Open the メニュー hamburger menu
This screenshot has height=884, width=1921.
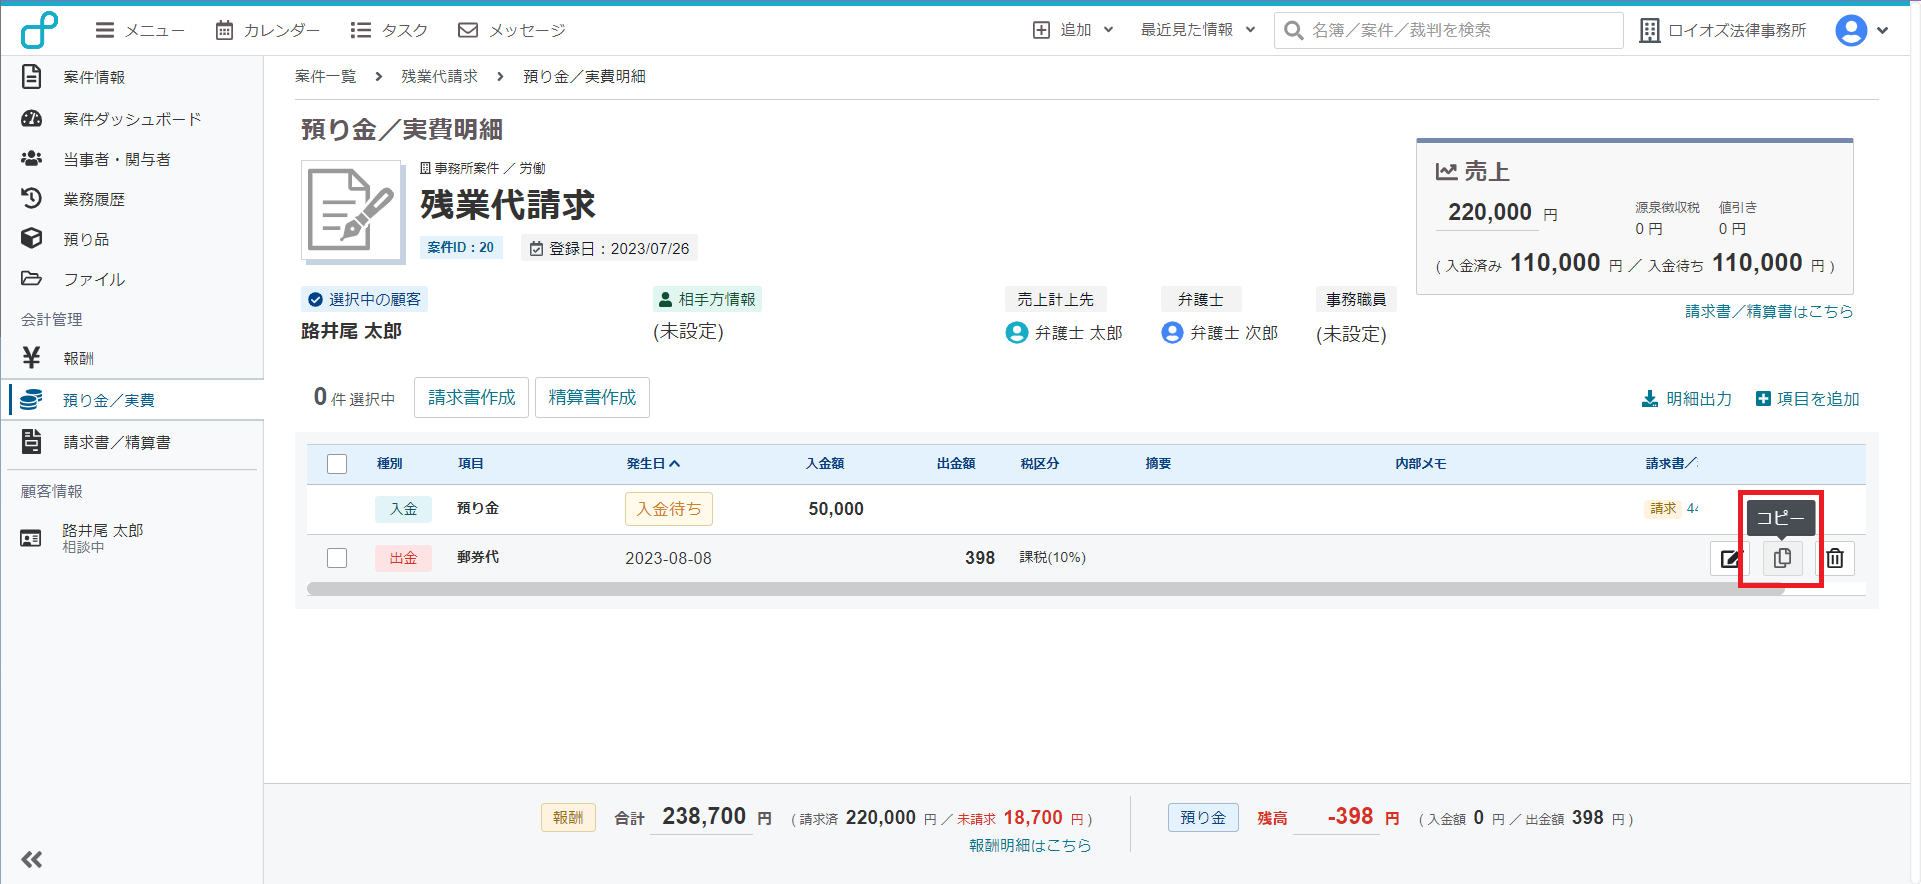click(x=140, y=30)
